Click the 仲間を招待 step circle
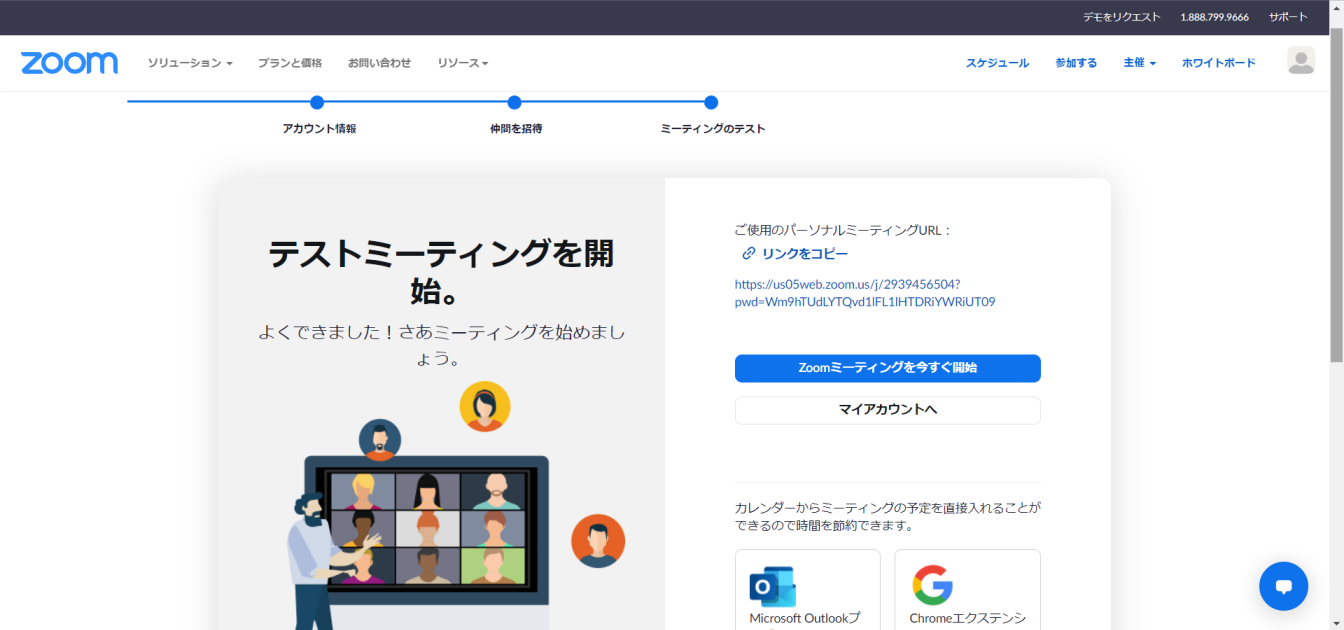The height and width of the screenshot is (630, 1344). coord(514,102)
